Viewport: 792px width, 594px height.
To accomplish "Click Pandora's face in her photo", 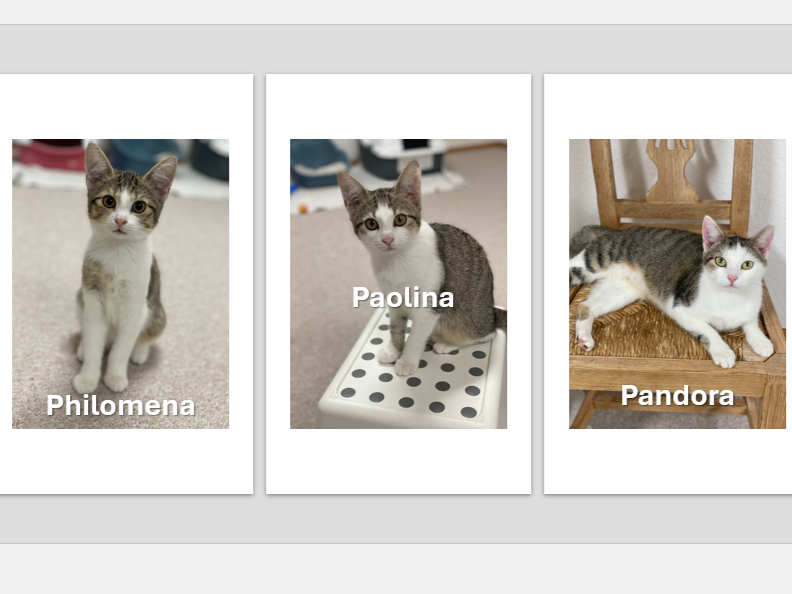I will (x=733, y=268).
